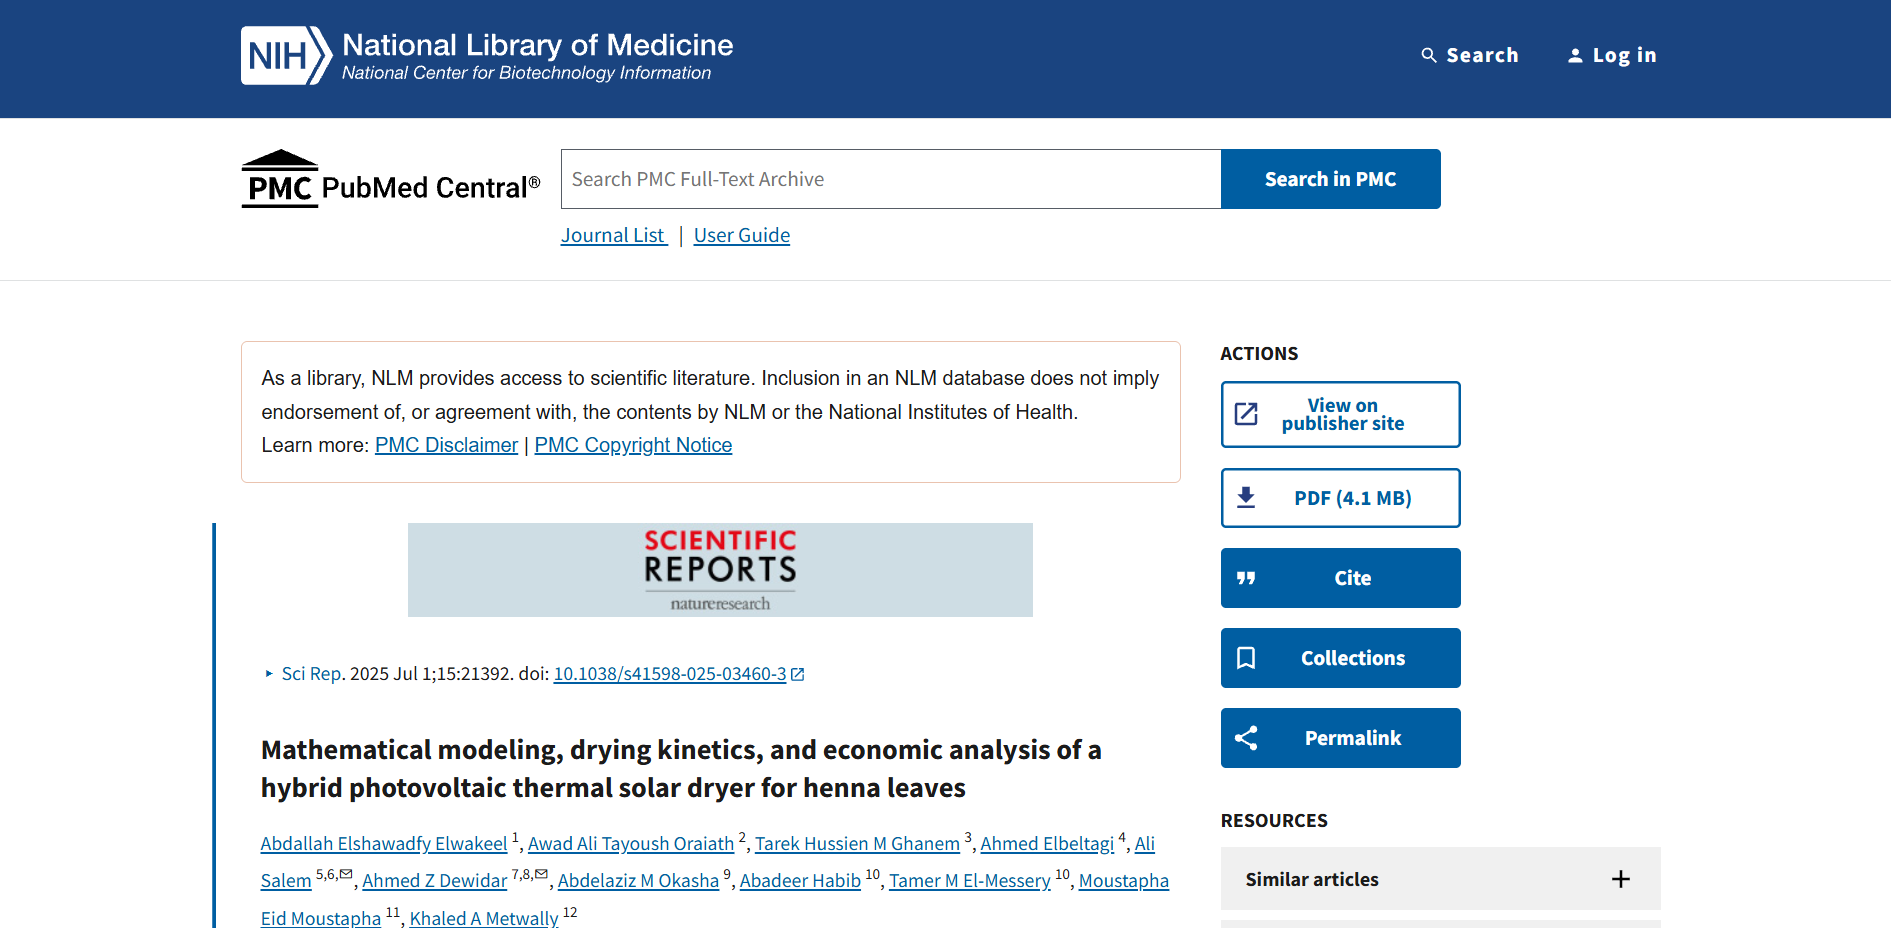
Task: Open the PMC Disclaimer link
Action: 446,445
